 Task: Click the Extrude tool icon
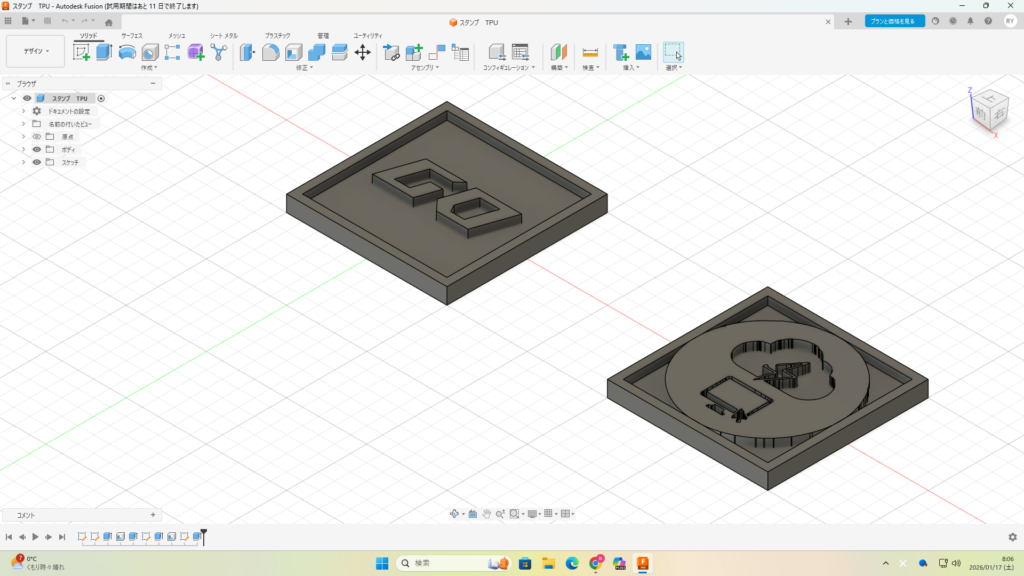point(104,52)
